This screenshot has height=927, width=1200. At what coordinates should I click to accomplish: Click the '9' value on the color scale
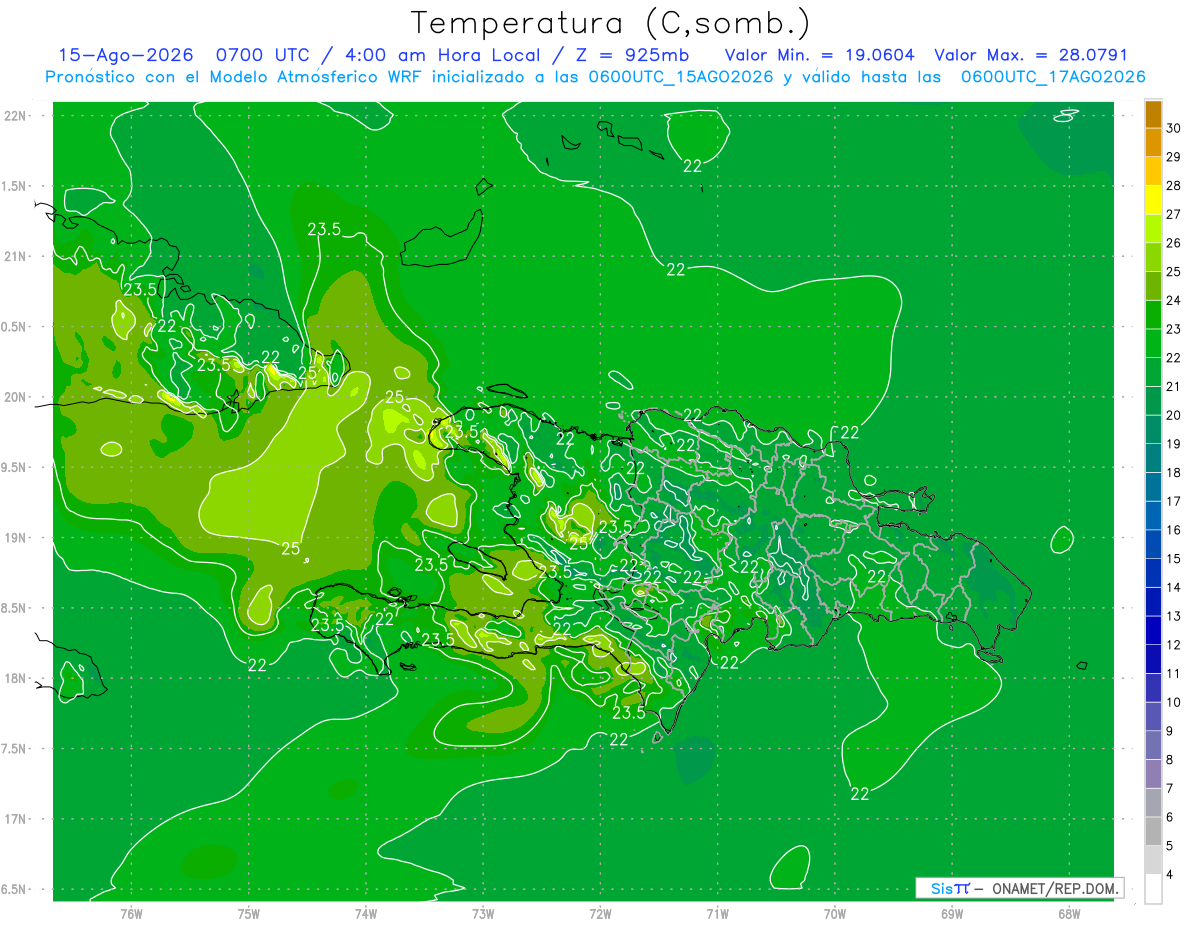click(1171, 731)
